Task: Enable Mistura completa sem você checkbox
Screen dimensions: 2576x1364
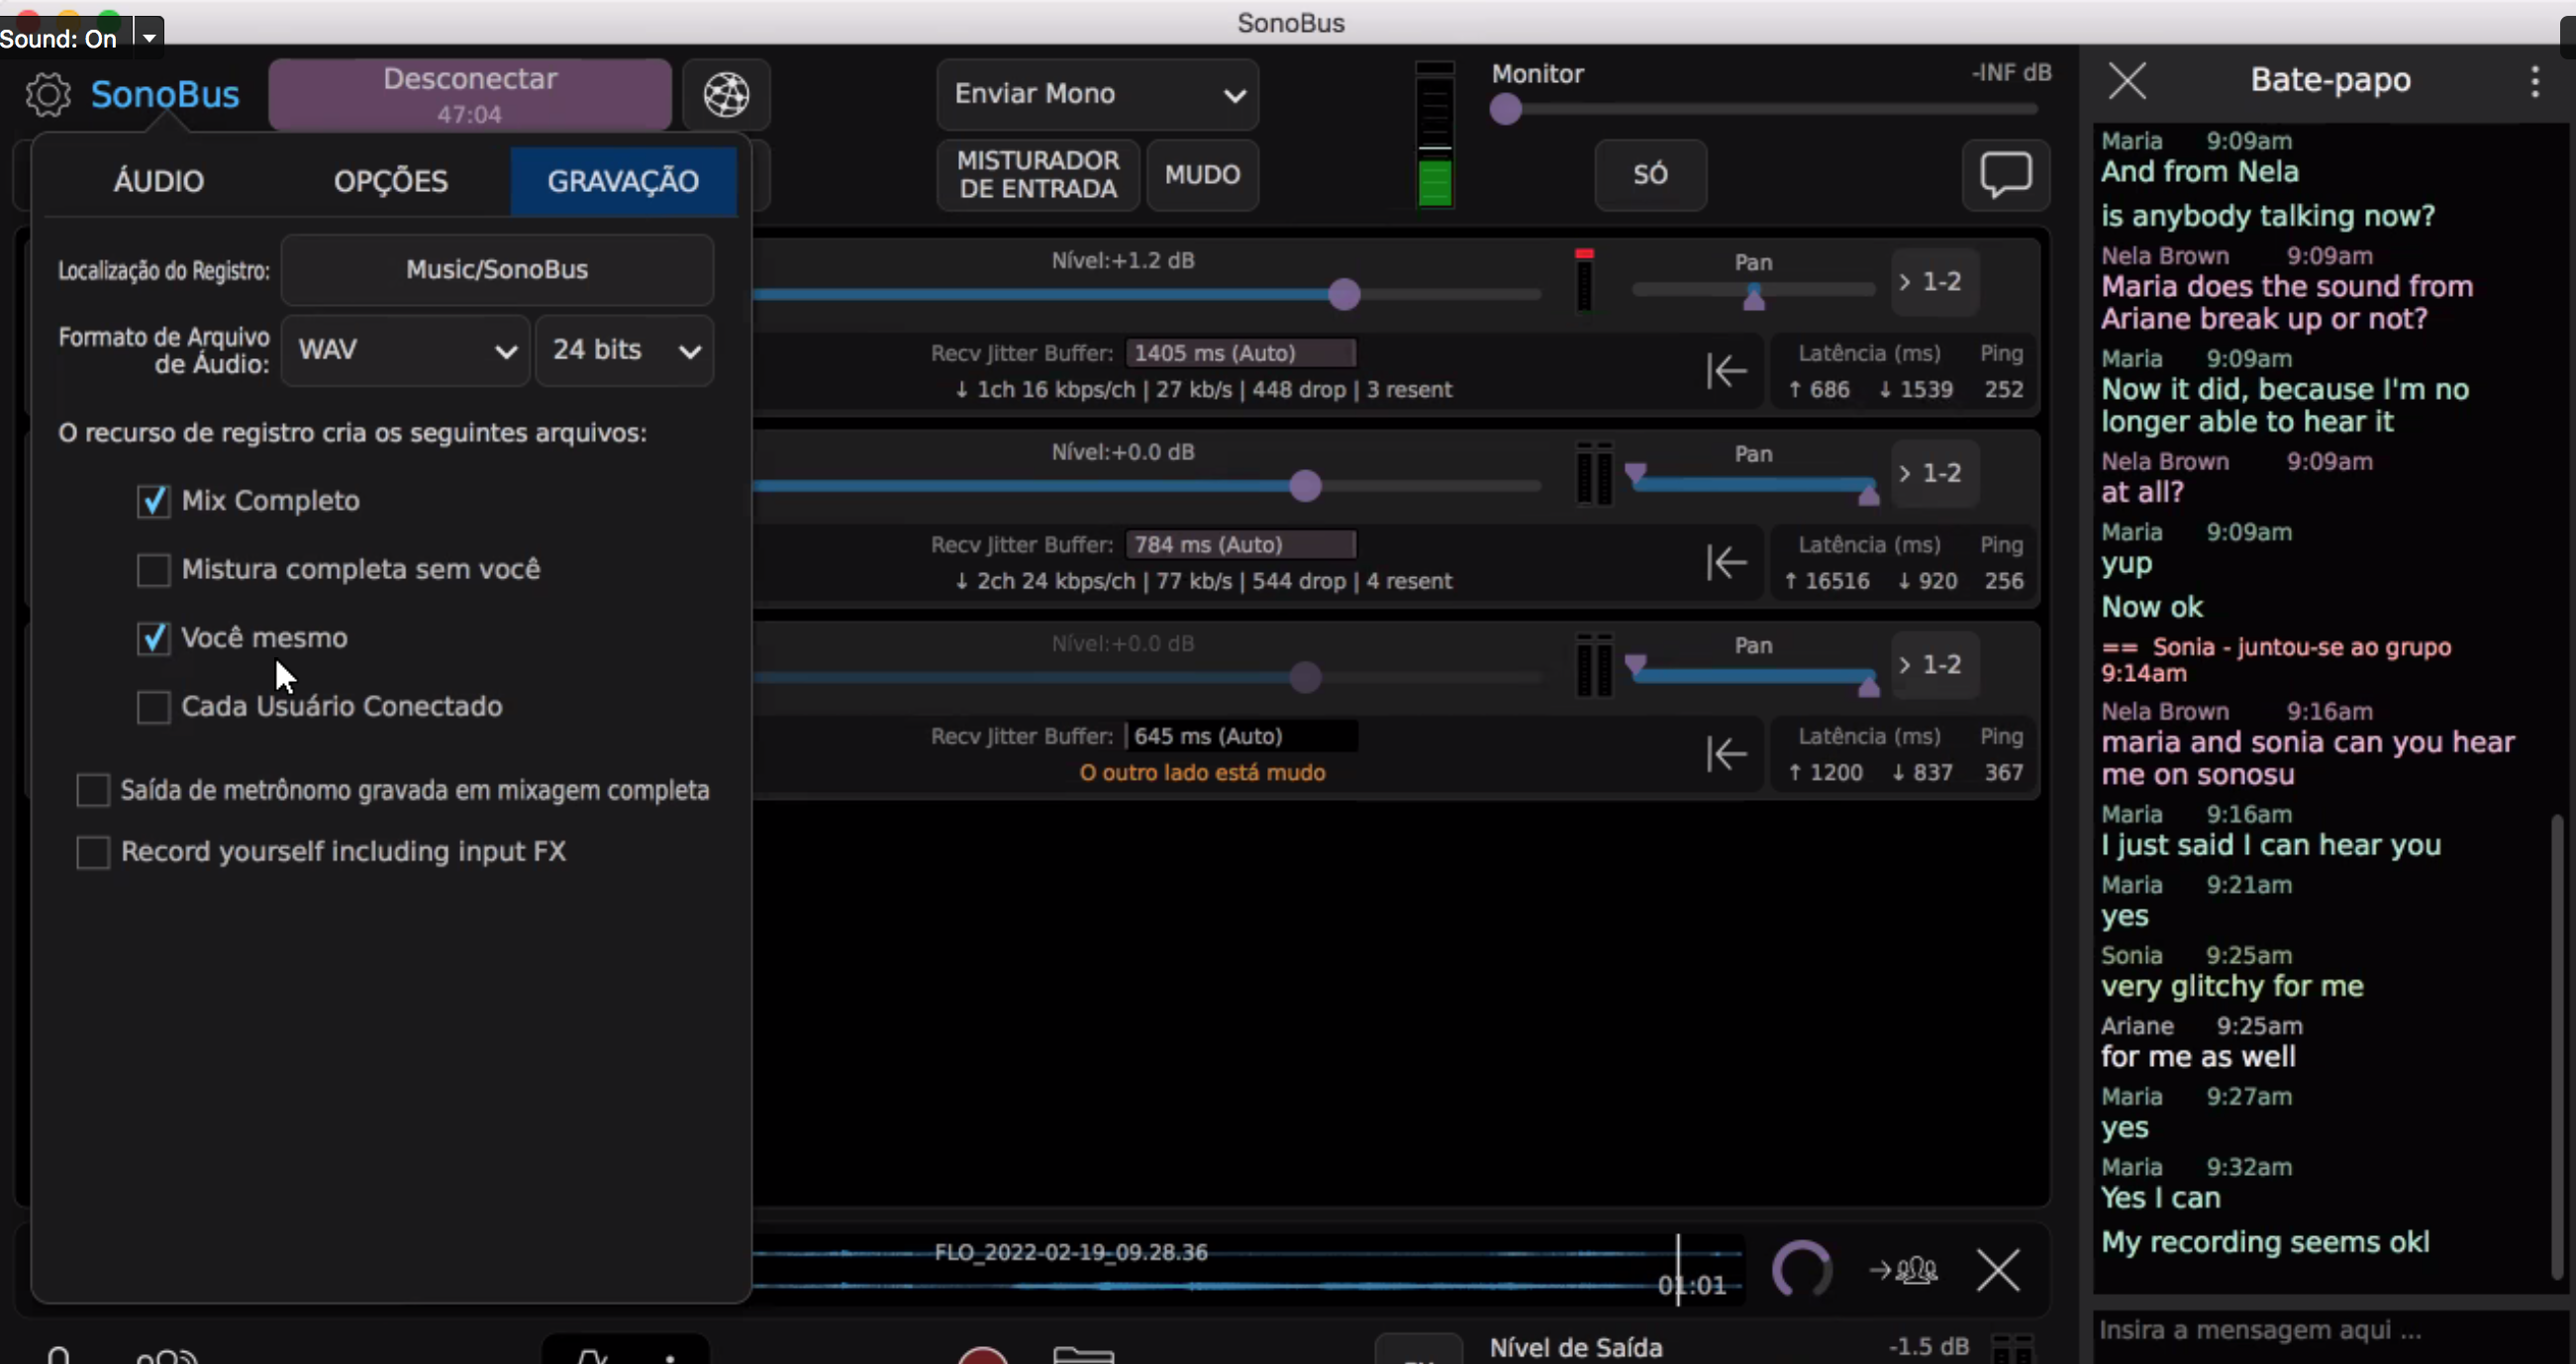Action: click(153, 570)
